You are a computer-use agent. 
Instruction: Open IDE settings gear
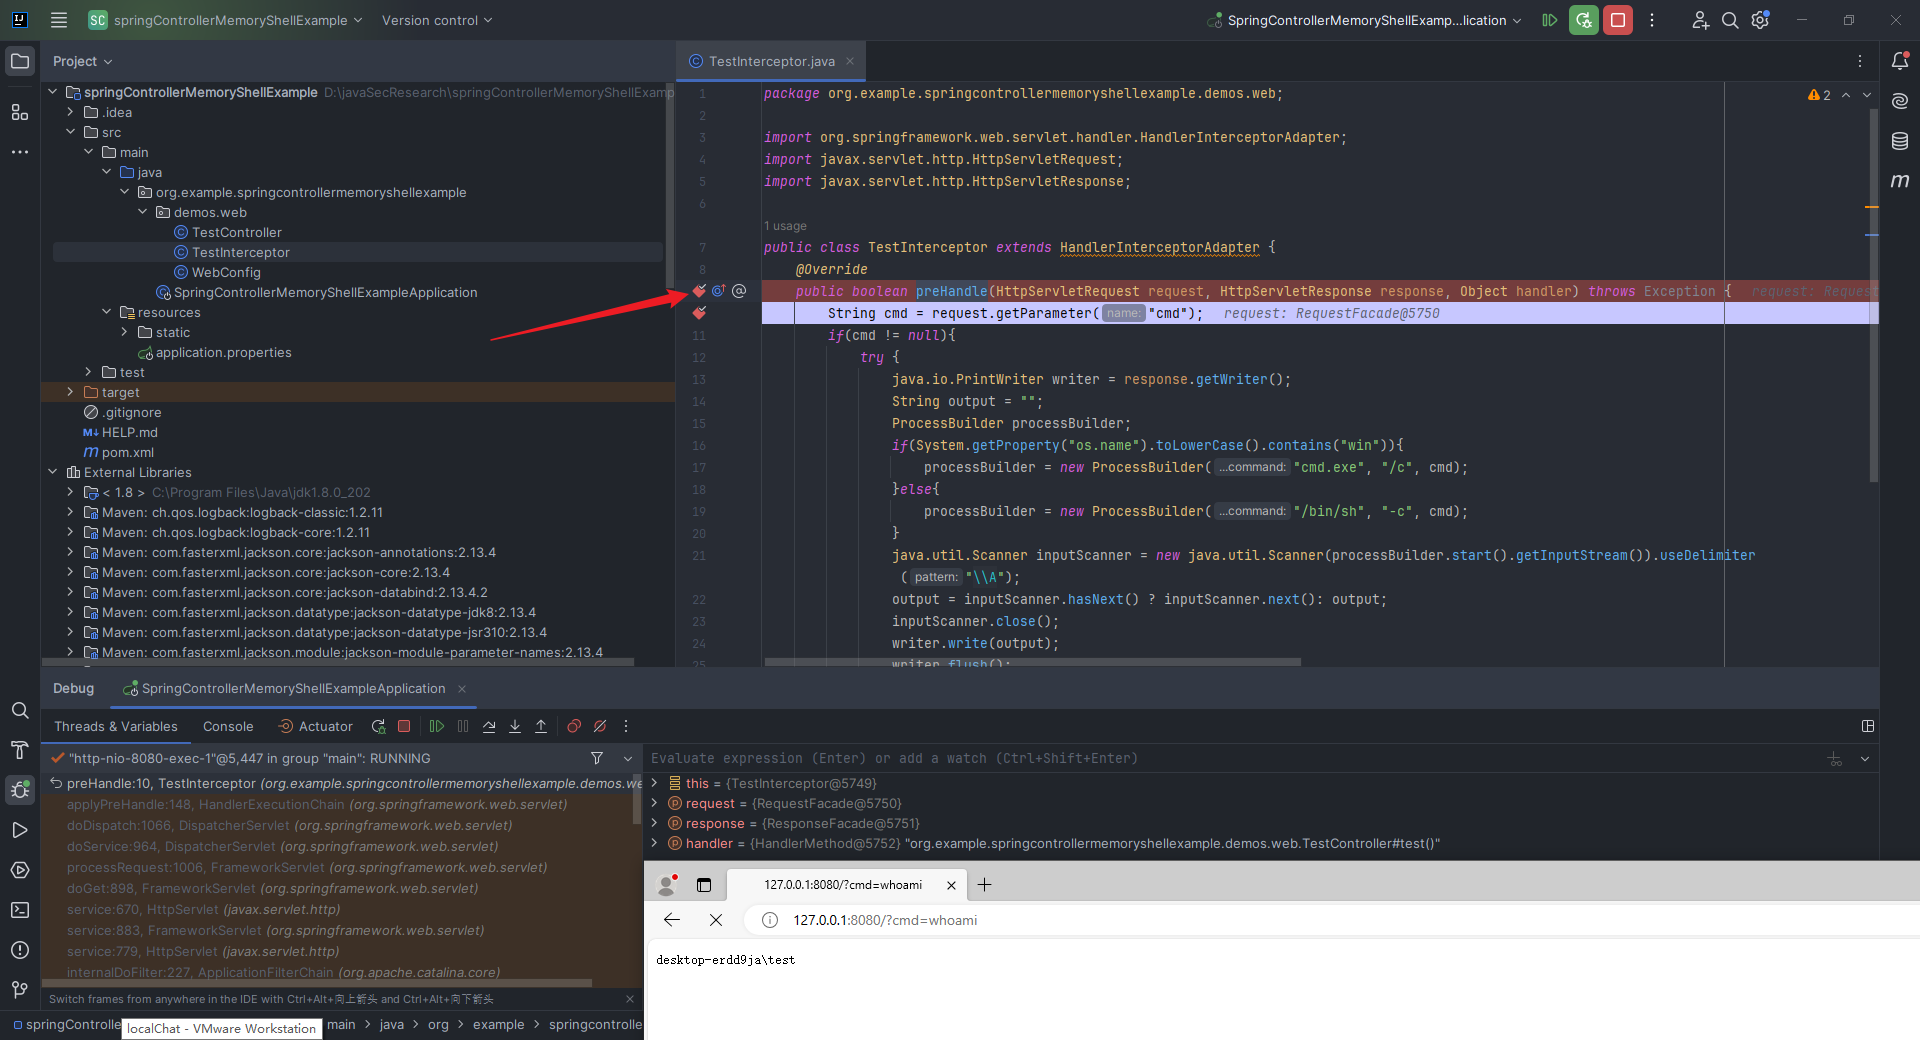point(1761,20)
